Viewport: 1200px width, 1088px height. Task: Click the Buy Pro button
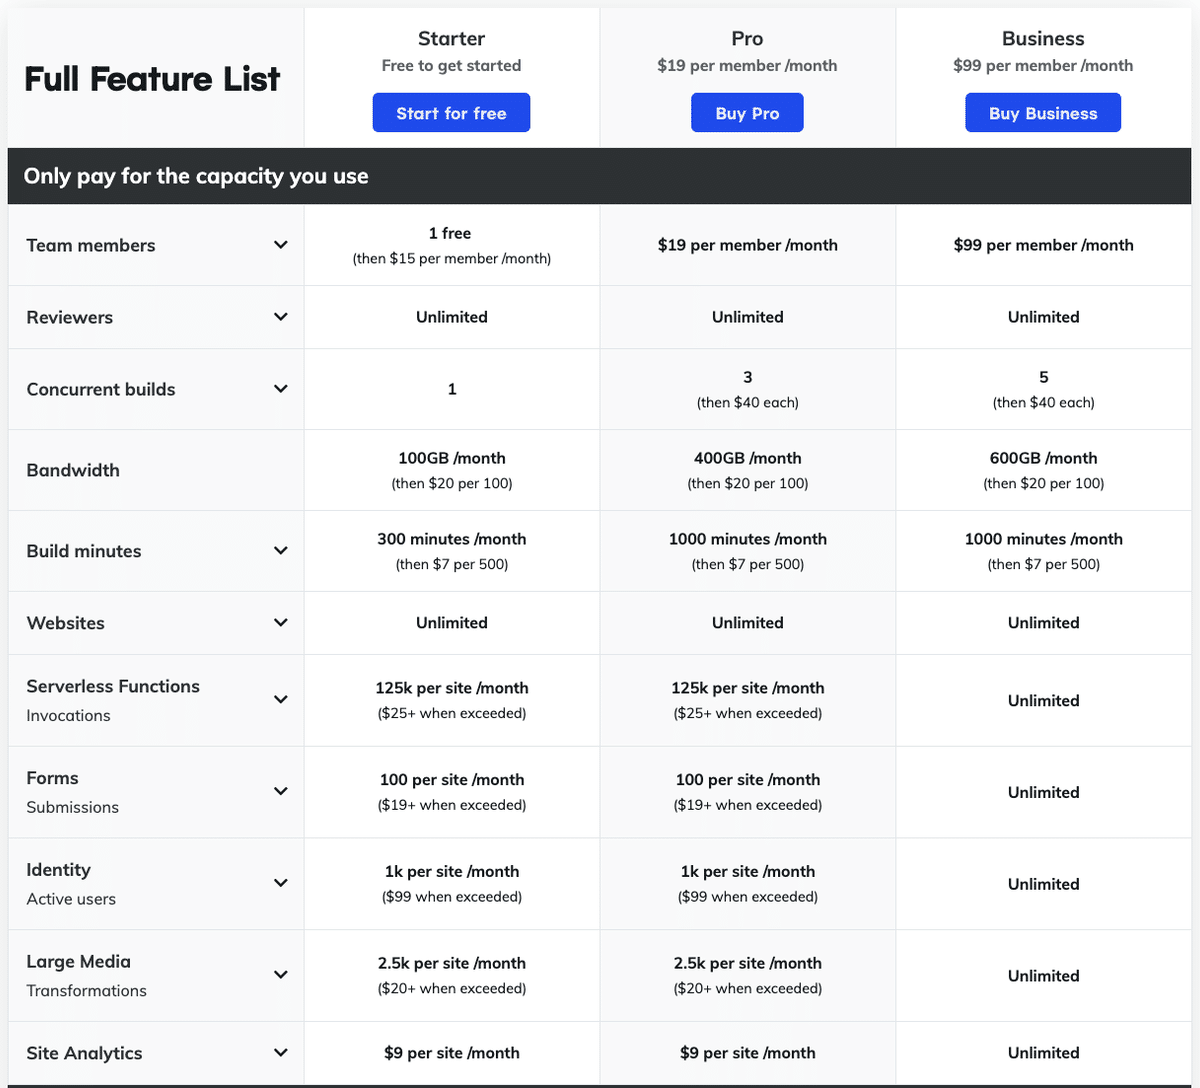point(747,113)
